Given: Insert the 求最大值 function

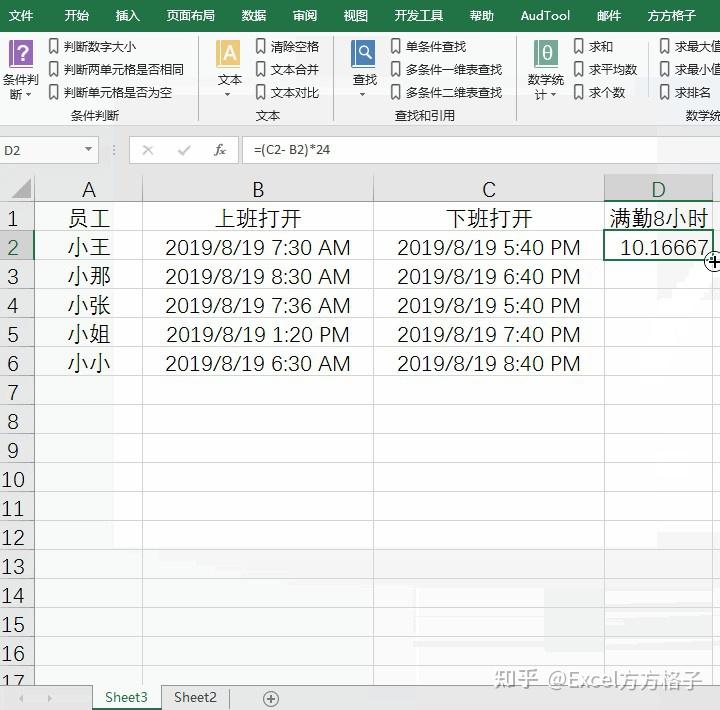Looking at the screenshot, I should click(690, 46).
